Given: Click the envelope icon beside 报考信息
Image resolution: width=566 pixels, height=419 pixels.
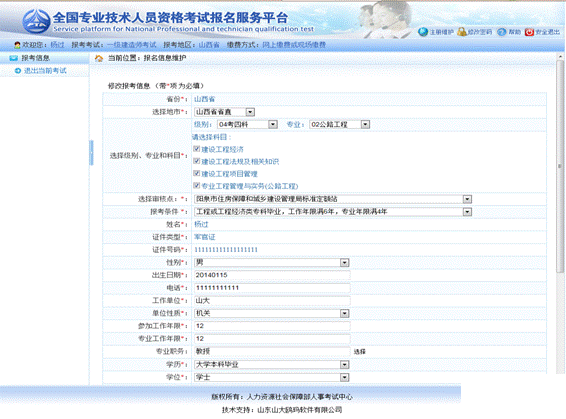Looking at the screenshot, I should pos(14,58).
